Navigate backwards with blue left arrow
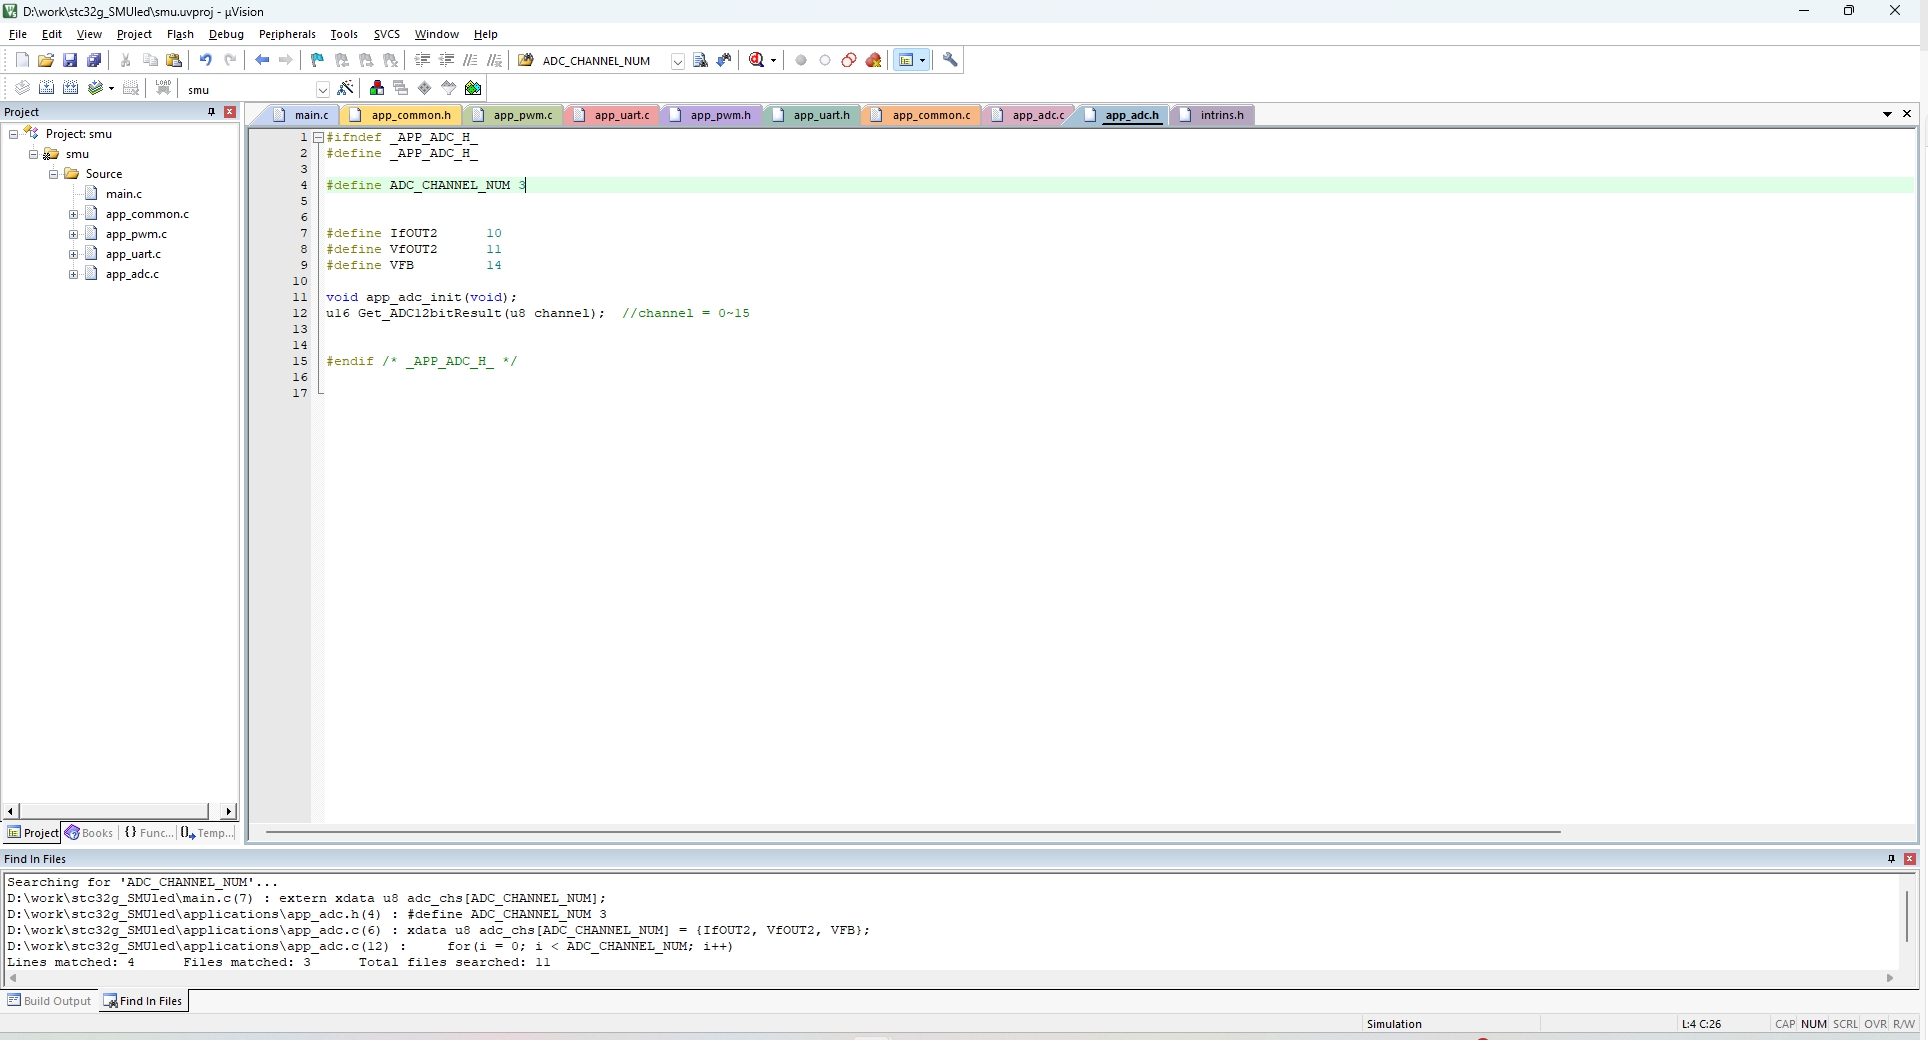 tap(262, 60)
